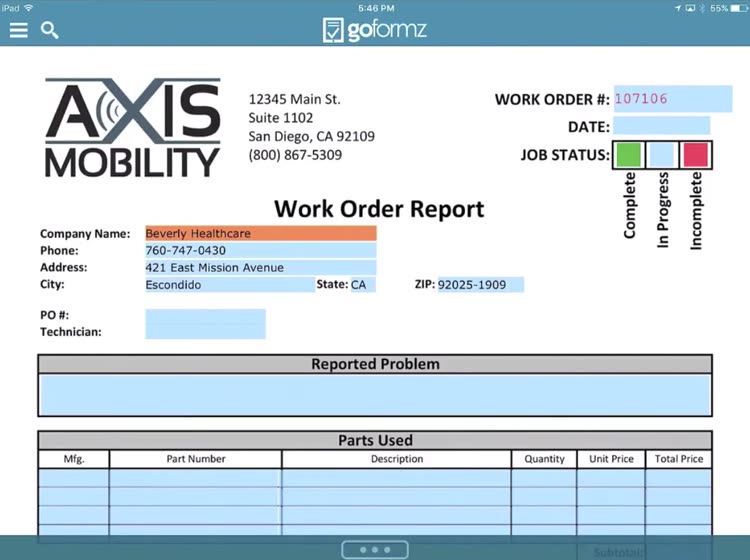Tap the empty Date field
750x560 pixels.
(662, 126)
